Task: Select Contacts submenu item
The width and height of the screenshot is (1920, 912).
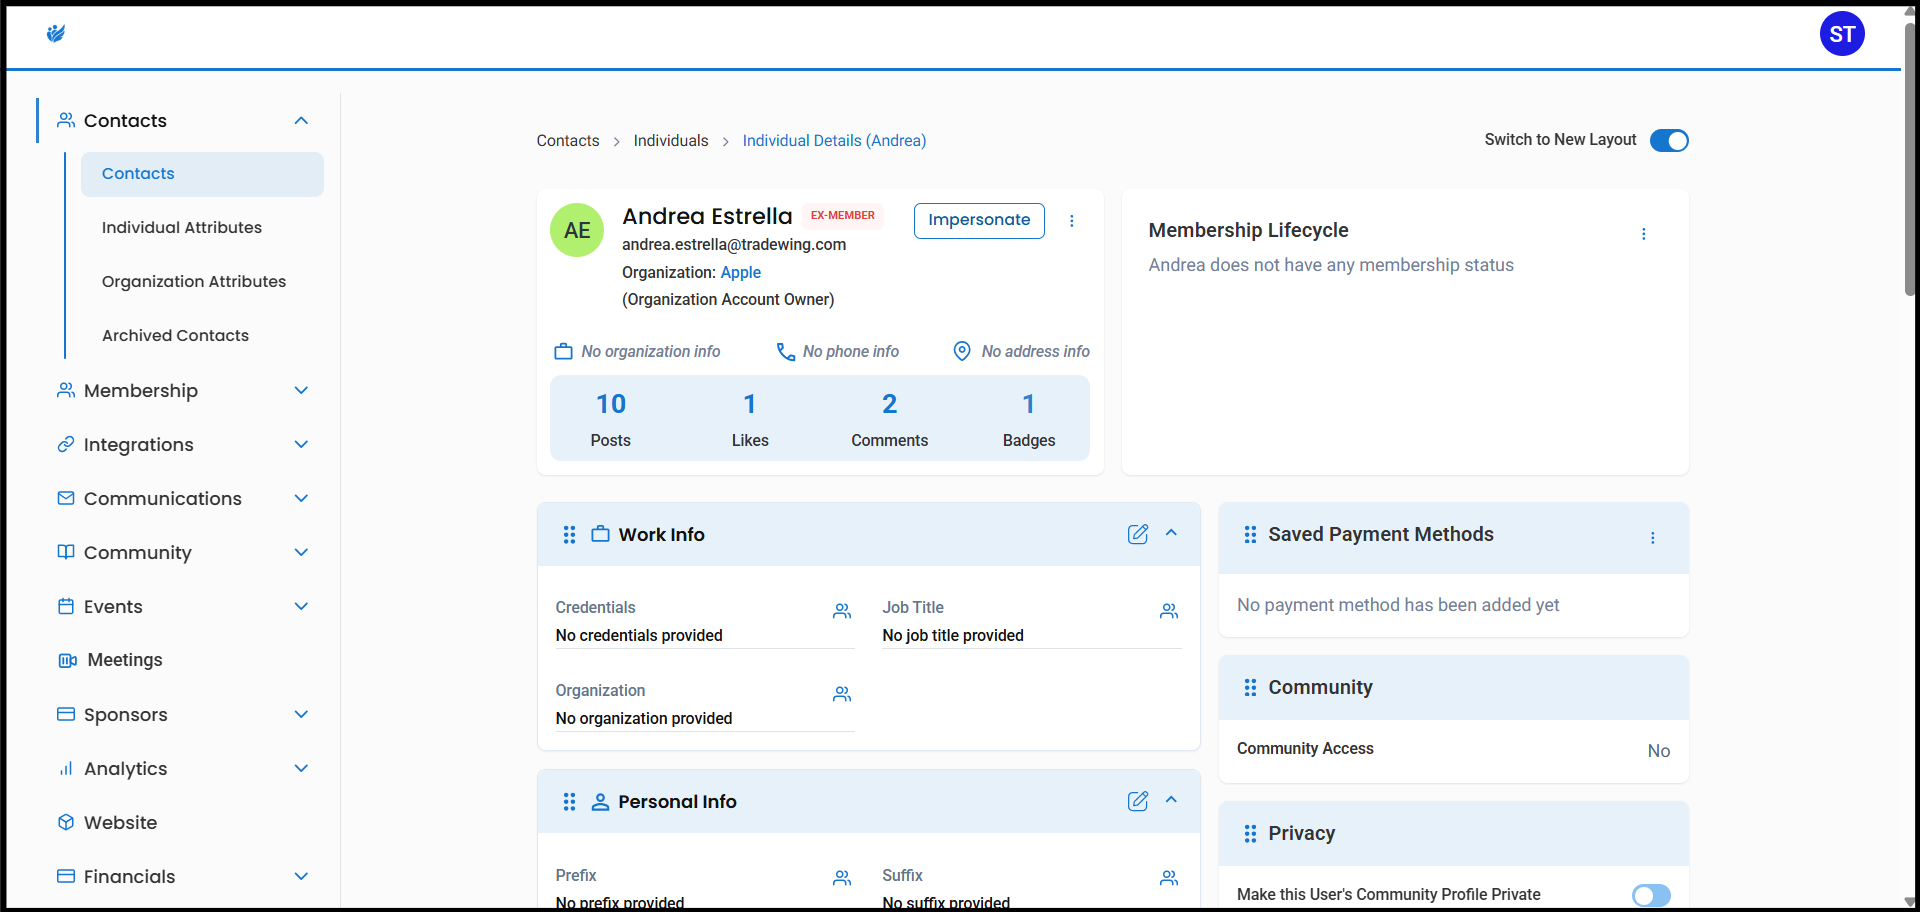Action: (202, 174)
